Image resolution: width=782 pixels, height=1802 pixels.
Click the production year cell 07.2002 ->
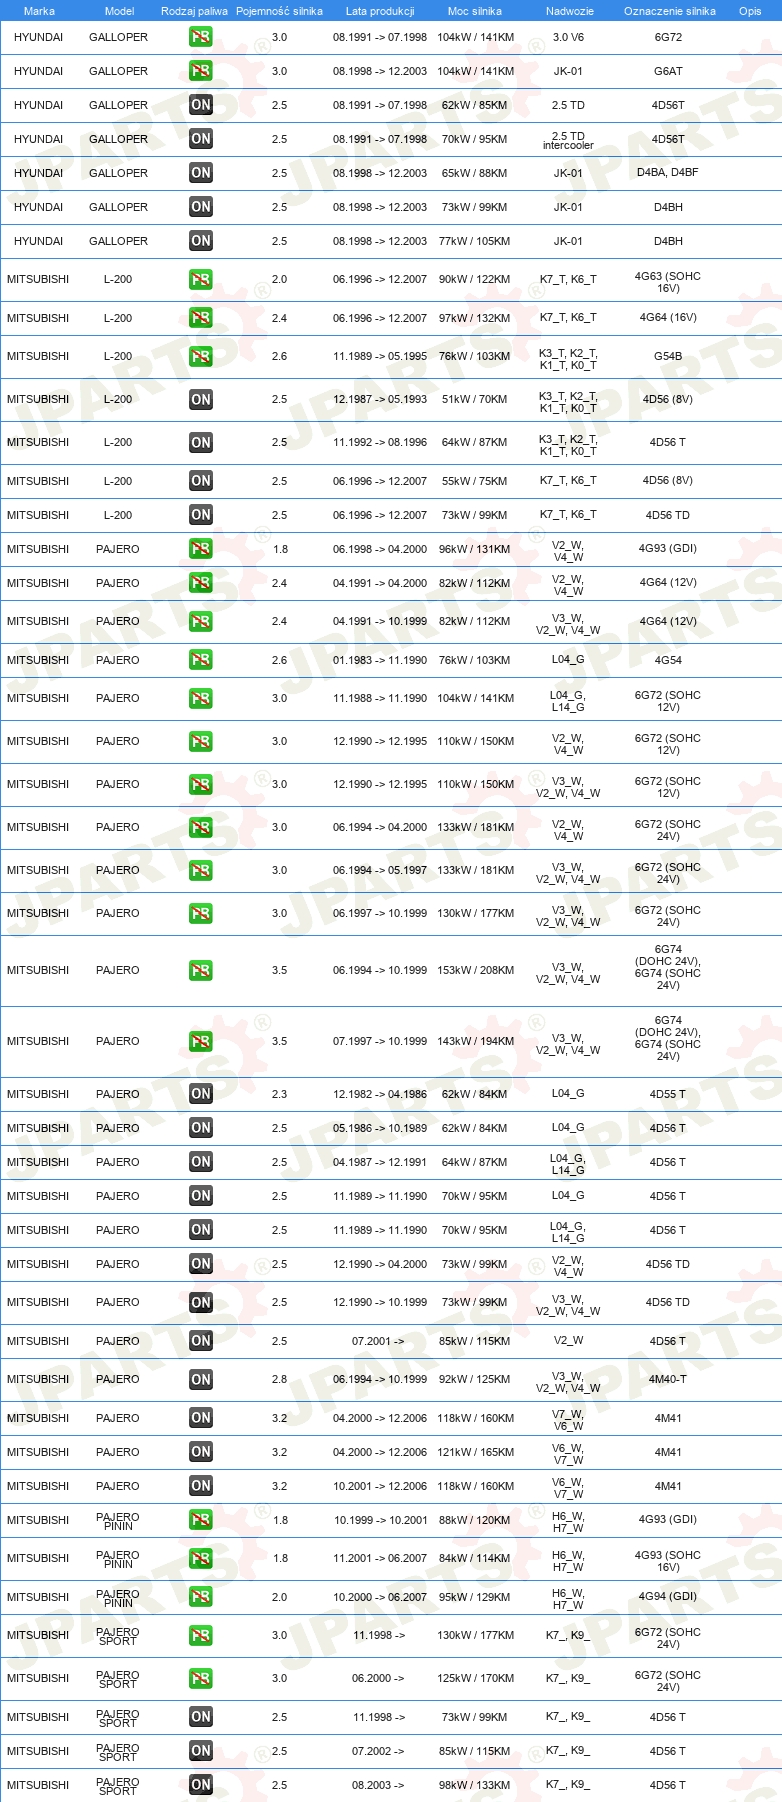(x=378, y=1751)
